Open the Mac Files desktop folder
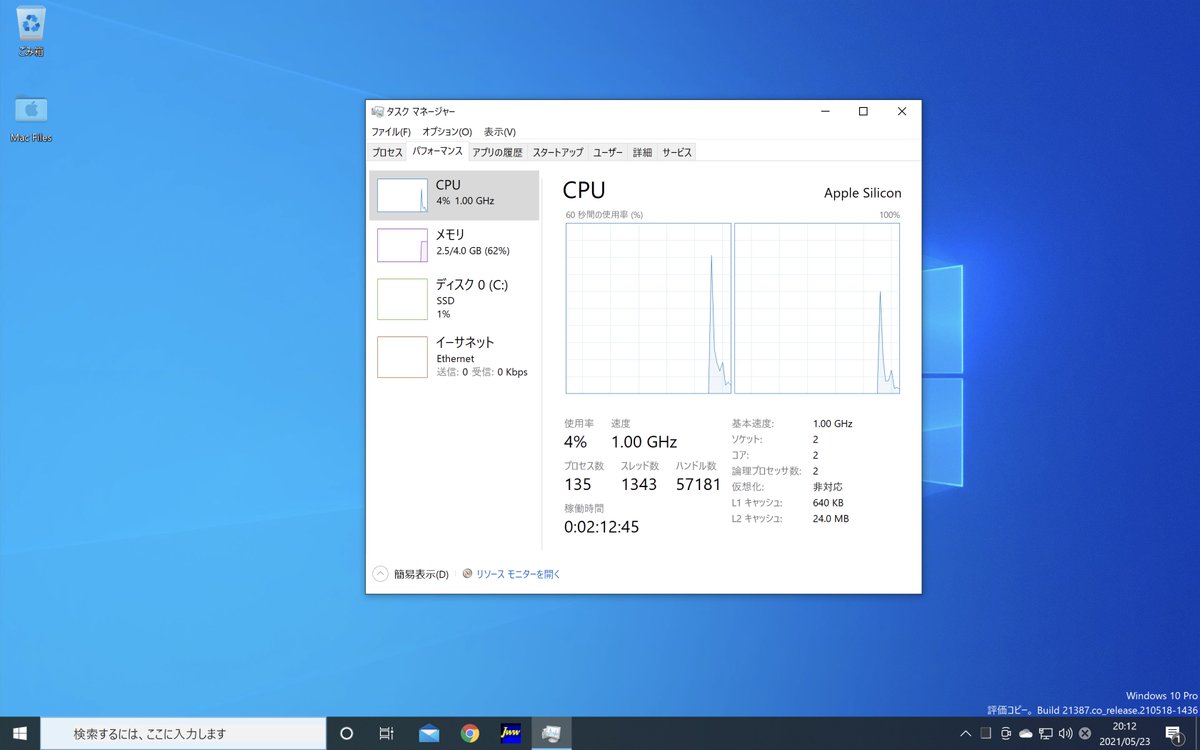 coord(30,110)
